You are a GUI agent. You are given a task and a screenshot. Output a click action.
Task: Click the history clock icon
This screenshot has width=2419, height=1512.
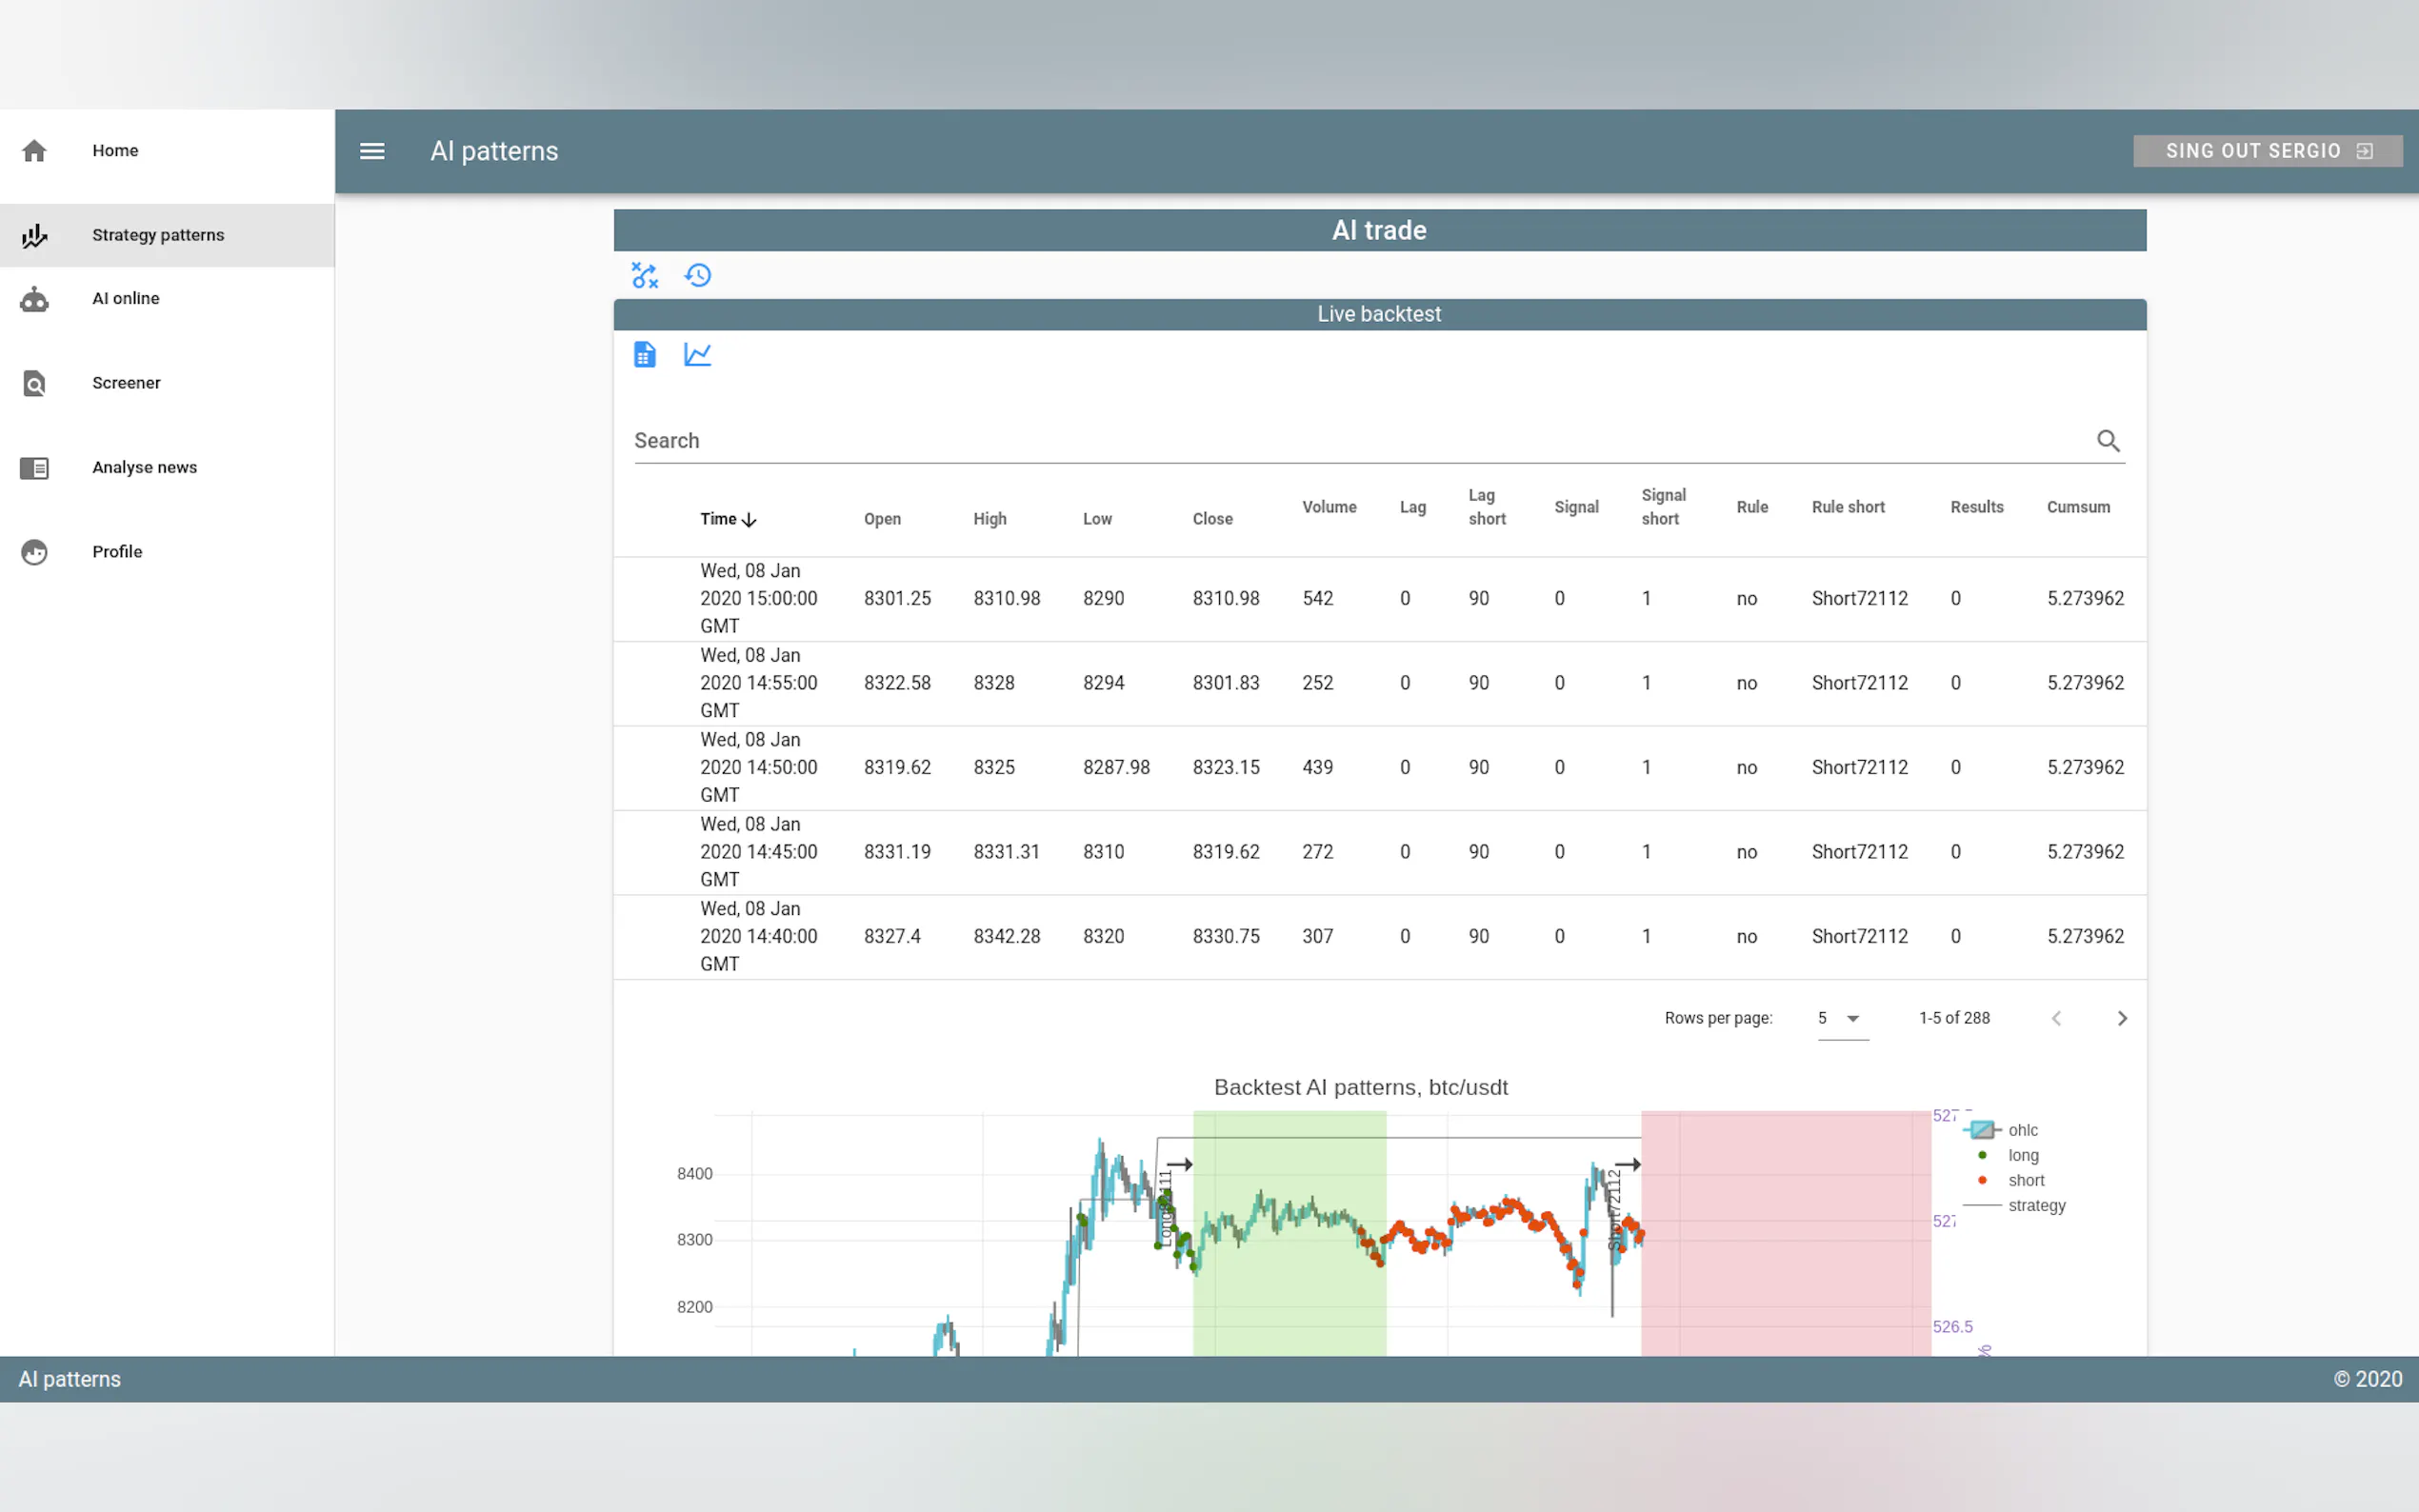(x=698, y=275)
